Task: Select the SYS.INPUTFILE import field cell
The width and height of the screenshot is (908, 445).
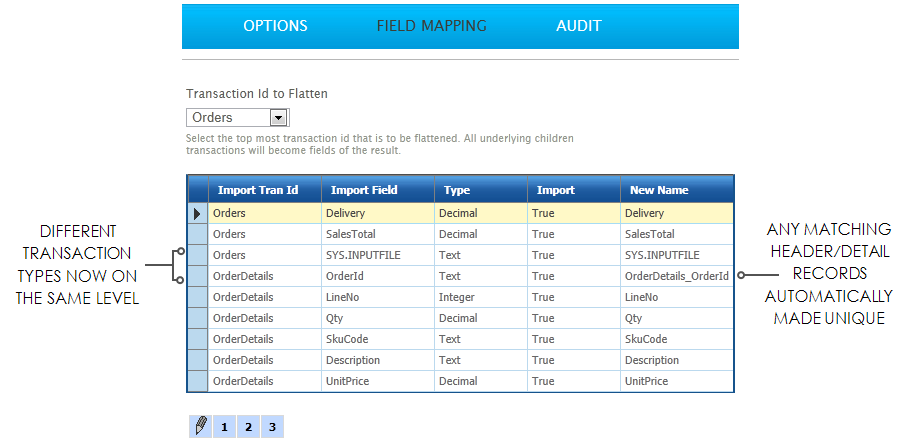Action: point(377,255)
